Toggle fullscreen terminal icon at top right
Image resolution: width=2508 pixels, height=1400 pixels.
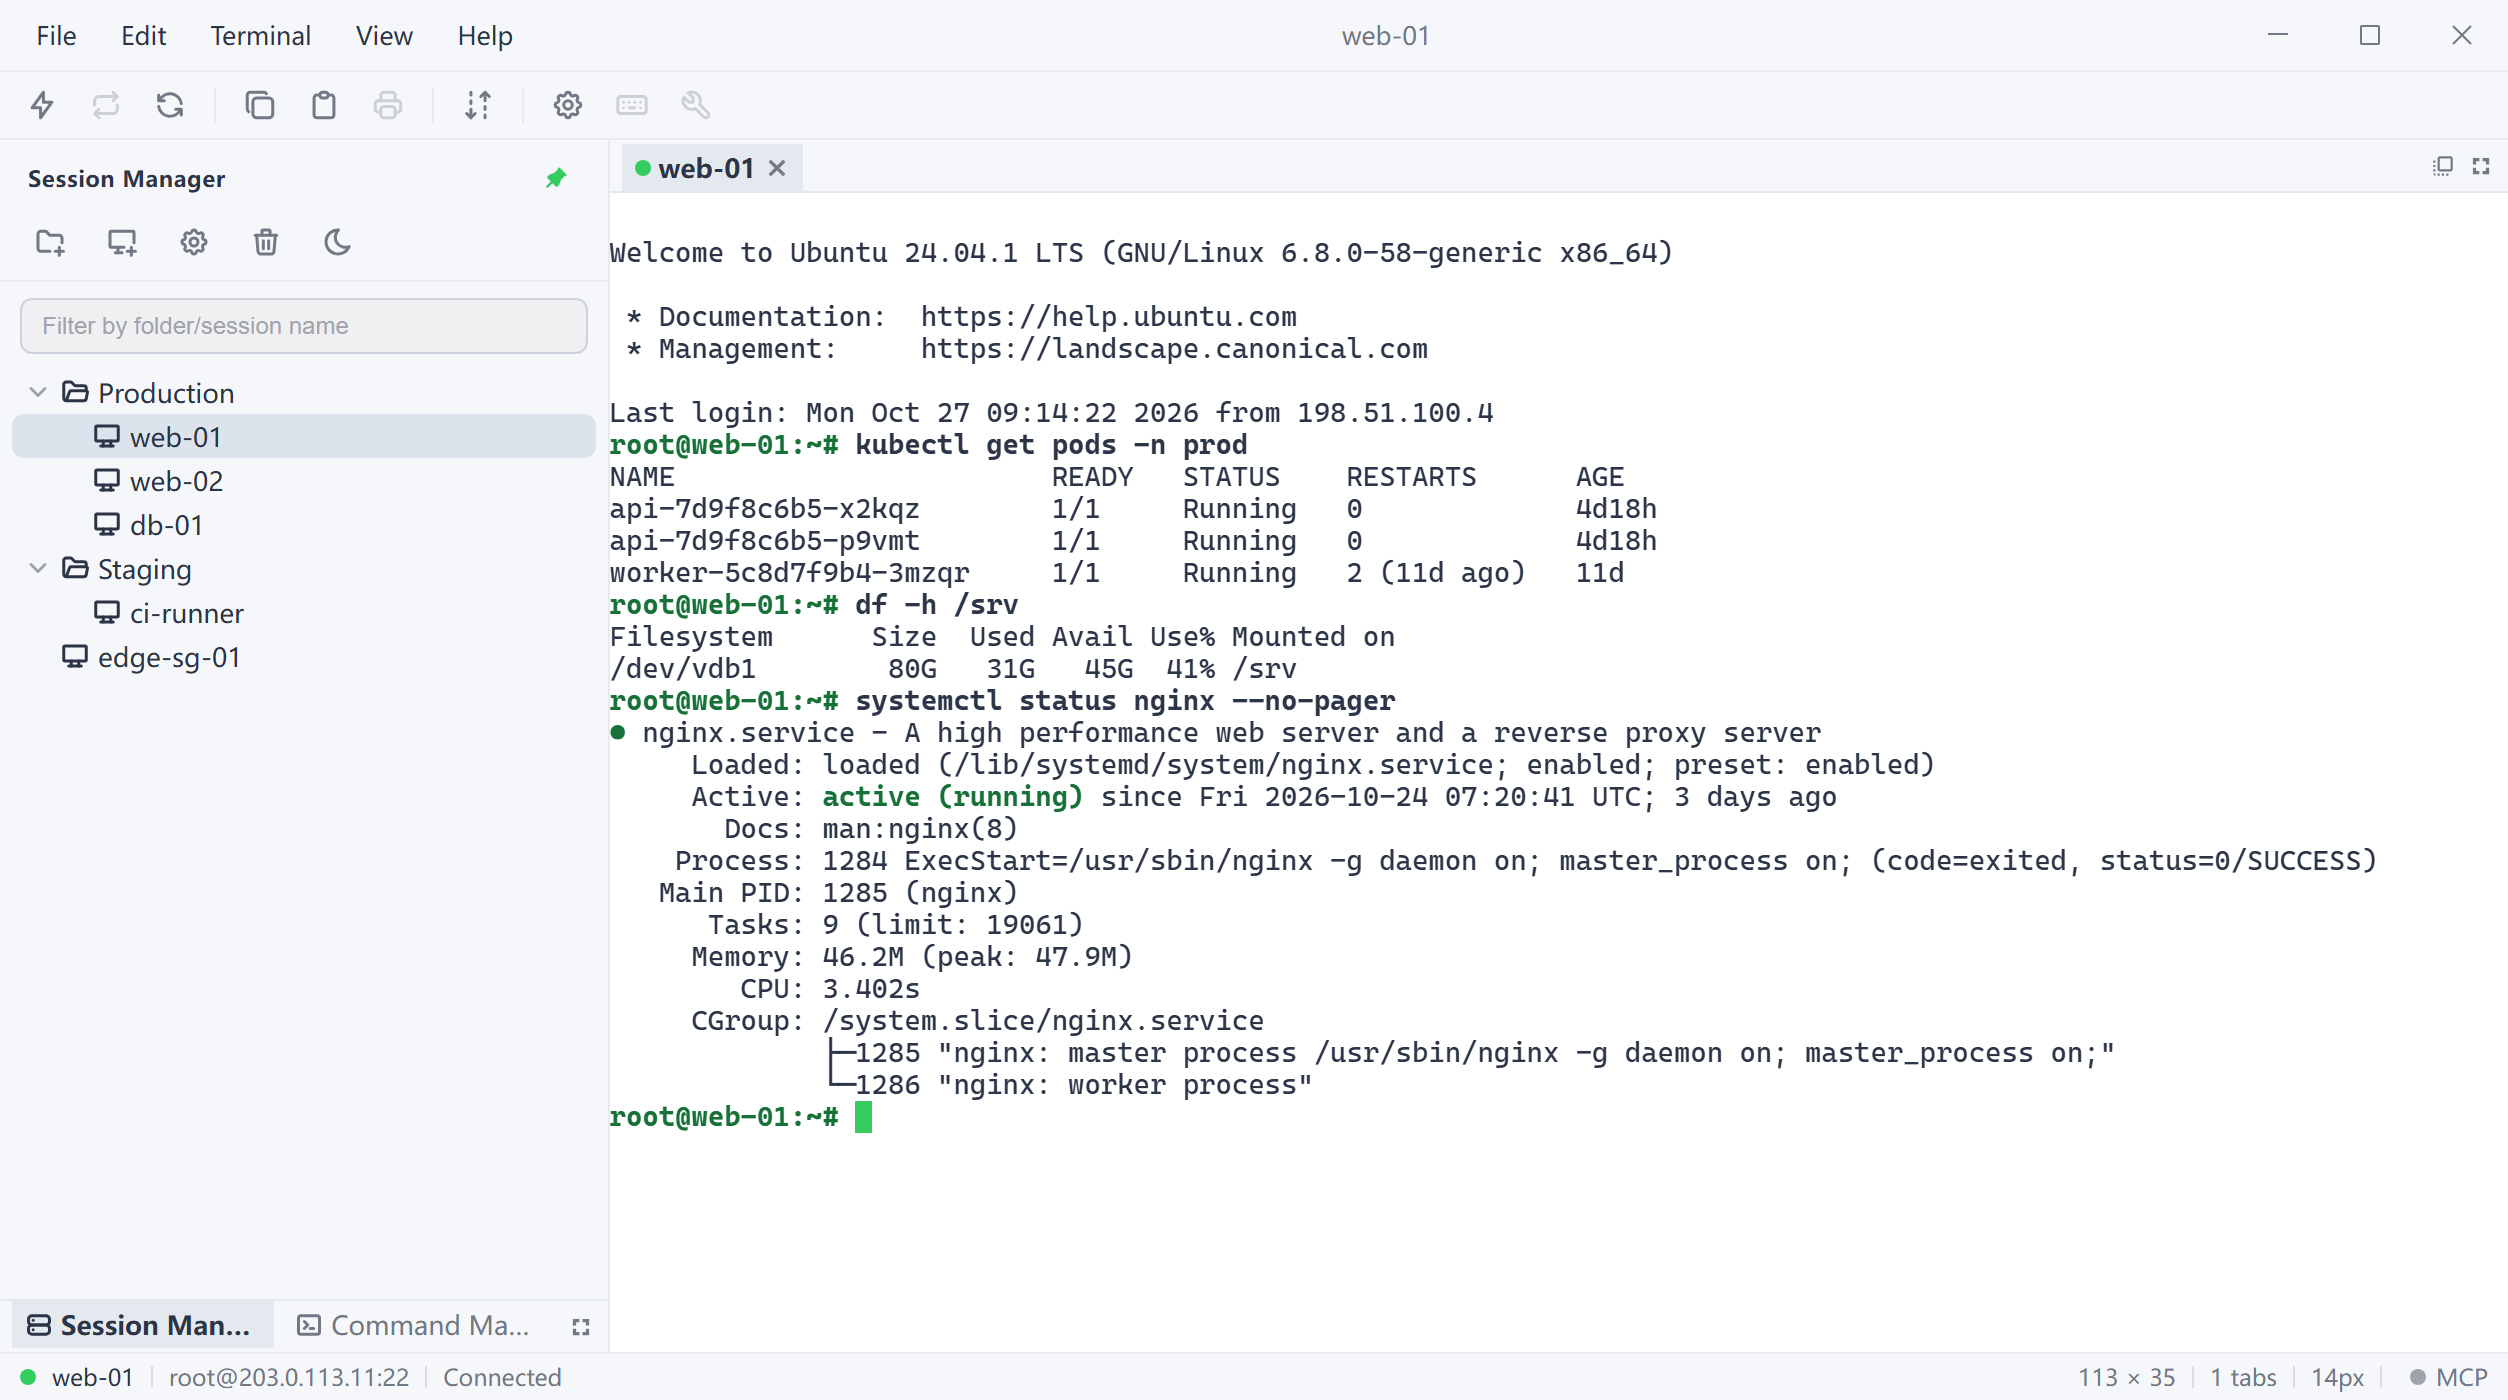(x=2481, y=166)
